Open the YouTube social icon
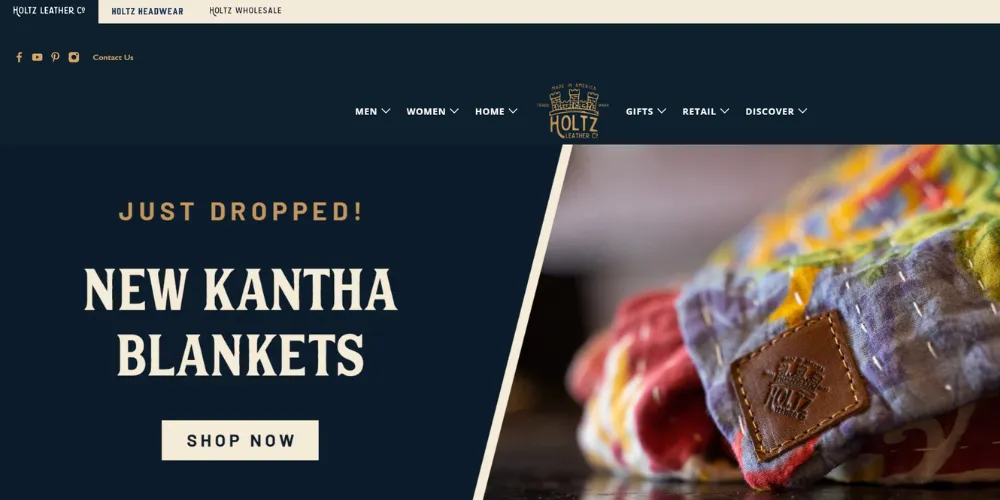Viewport: 1000px width, 500px height. tap(37, 57)
